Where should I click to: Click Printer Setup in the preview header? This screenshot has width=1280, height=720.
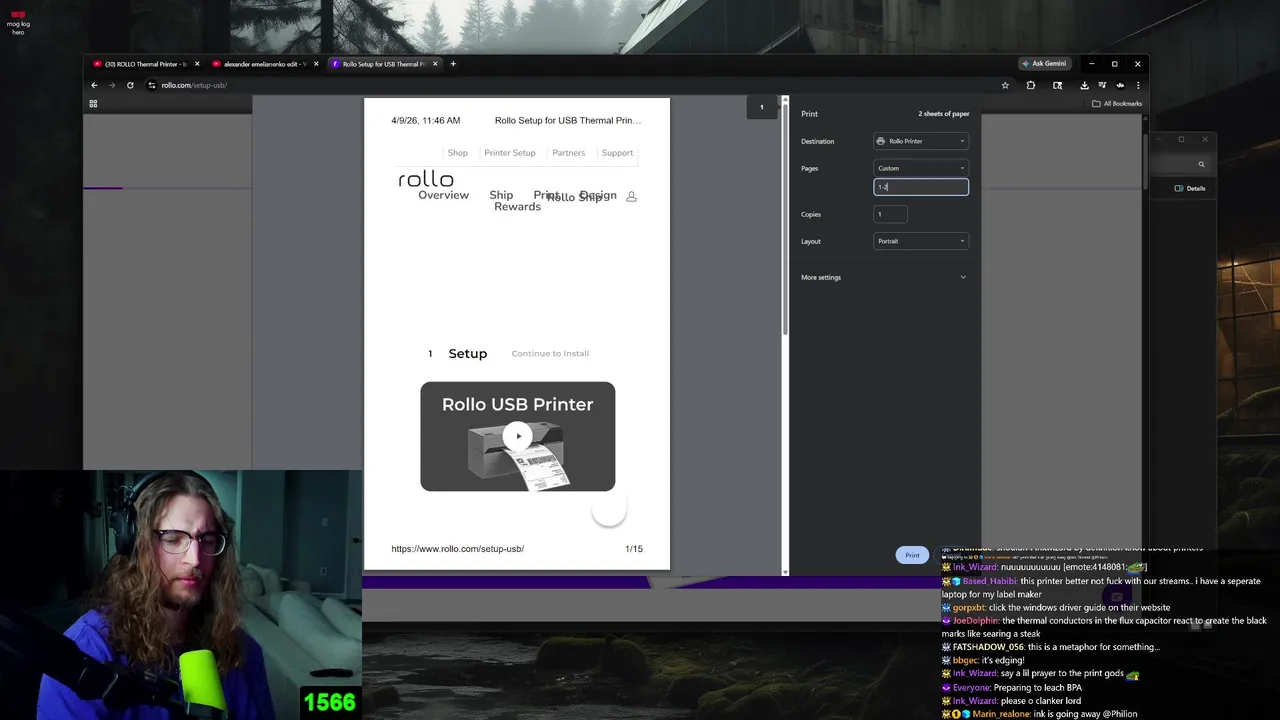point(510,153)
